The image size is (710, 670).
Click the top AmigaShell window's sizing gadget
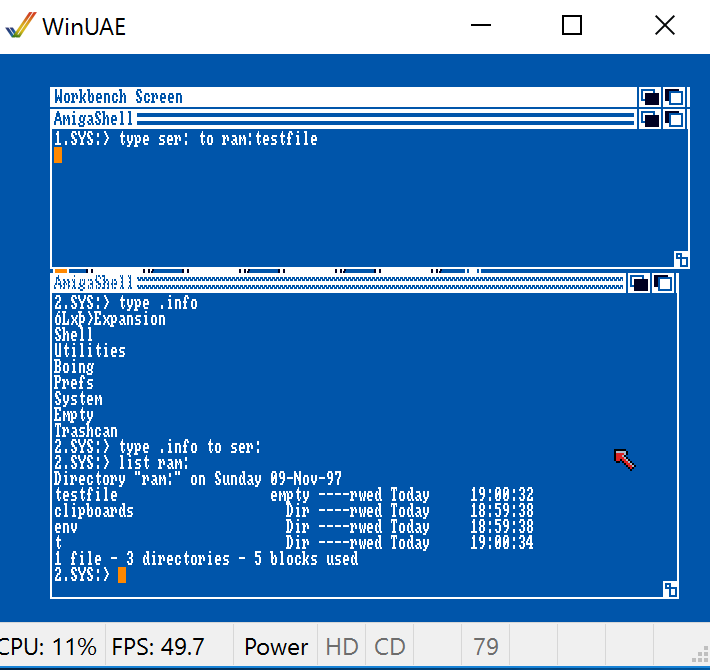tap(681, 259)
